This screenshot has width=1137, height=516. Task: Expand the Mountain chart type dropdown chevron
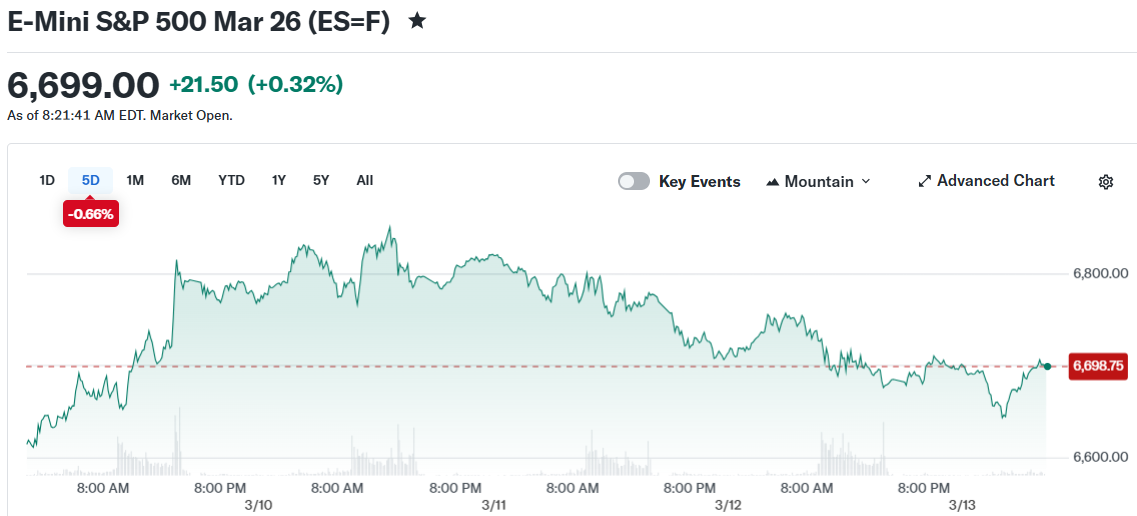point(866,181)
